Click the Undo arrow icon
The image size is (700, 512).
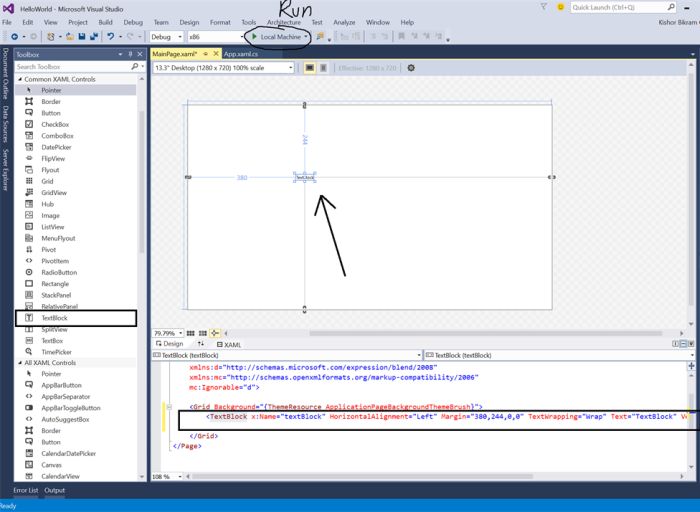tap(111, 37)
